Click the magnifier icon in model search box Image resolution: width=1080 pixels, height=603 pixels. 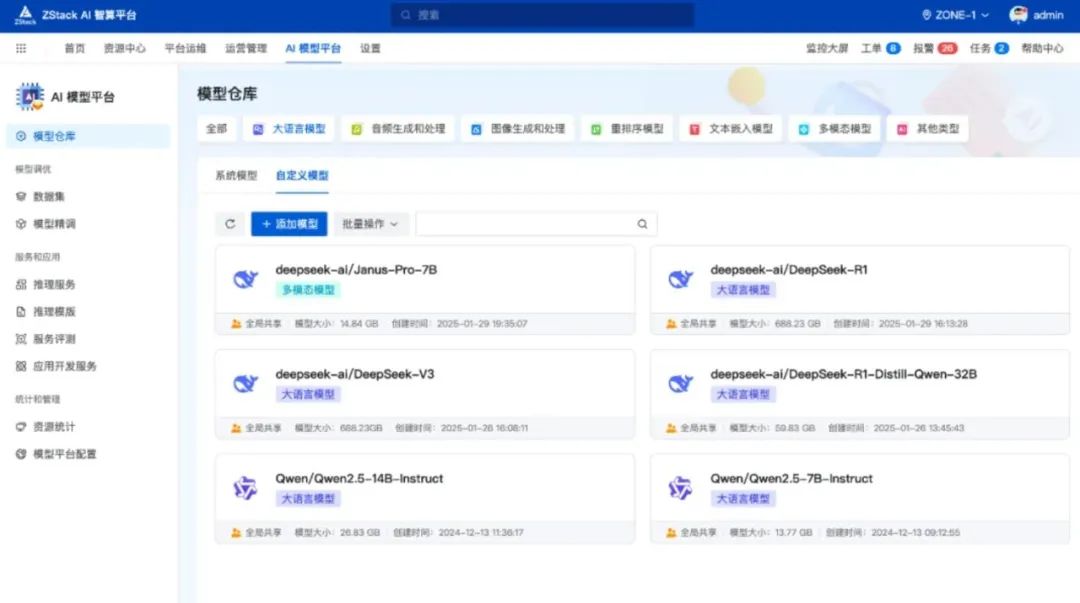pyautogui.click(x=642, y=224)
